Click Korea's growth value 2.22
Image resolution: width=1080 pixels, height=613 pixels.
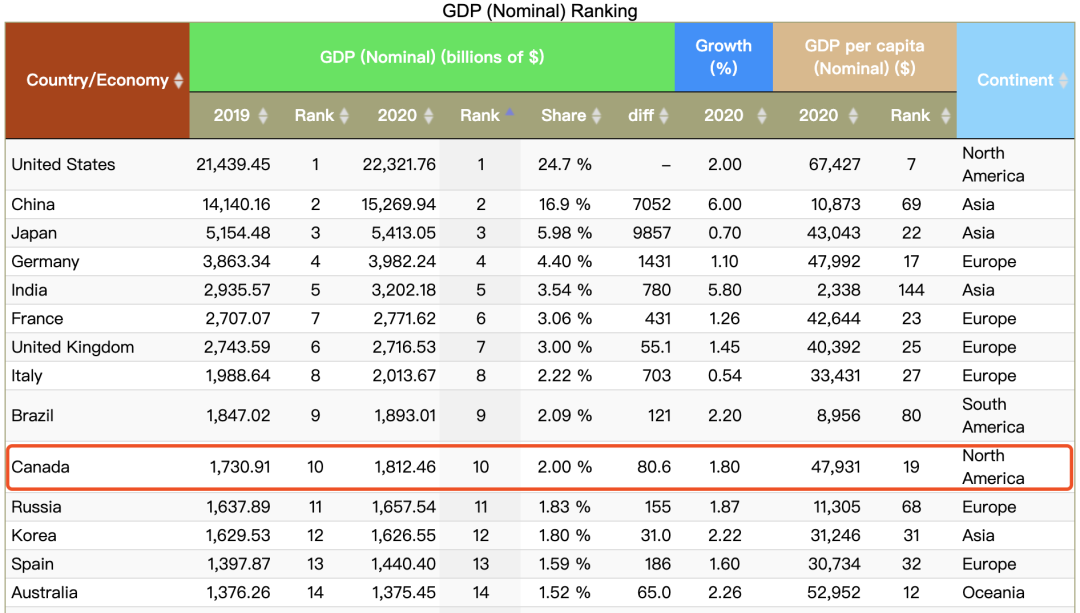(x=725, y=536)
